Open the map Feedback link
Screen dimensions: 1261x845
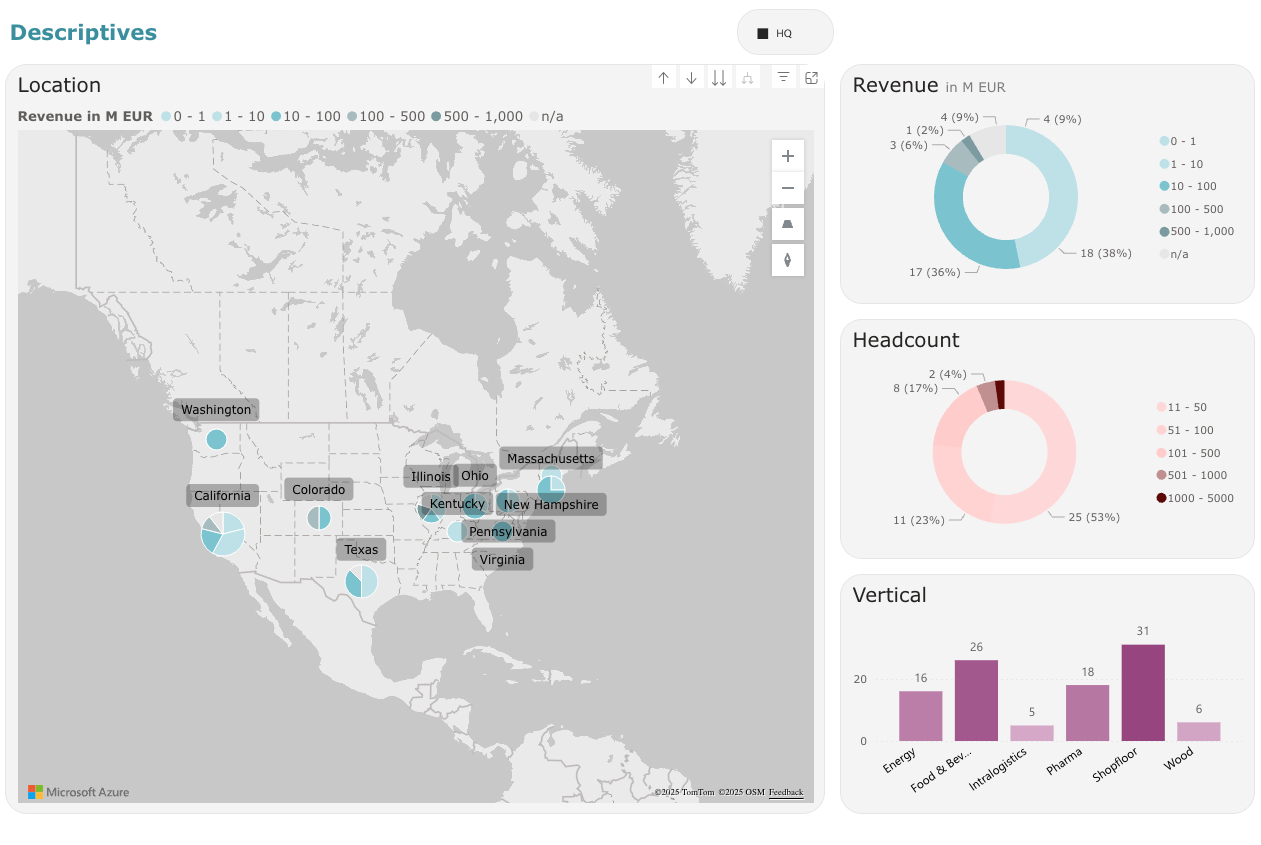coord(785,792)
